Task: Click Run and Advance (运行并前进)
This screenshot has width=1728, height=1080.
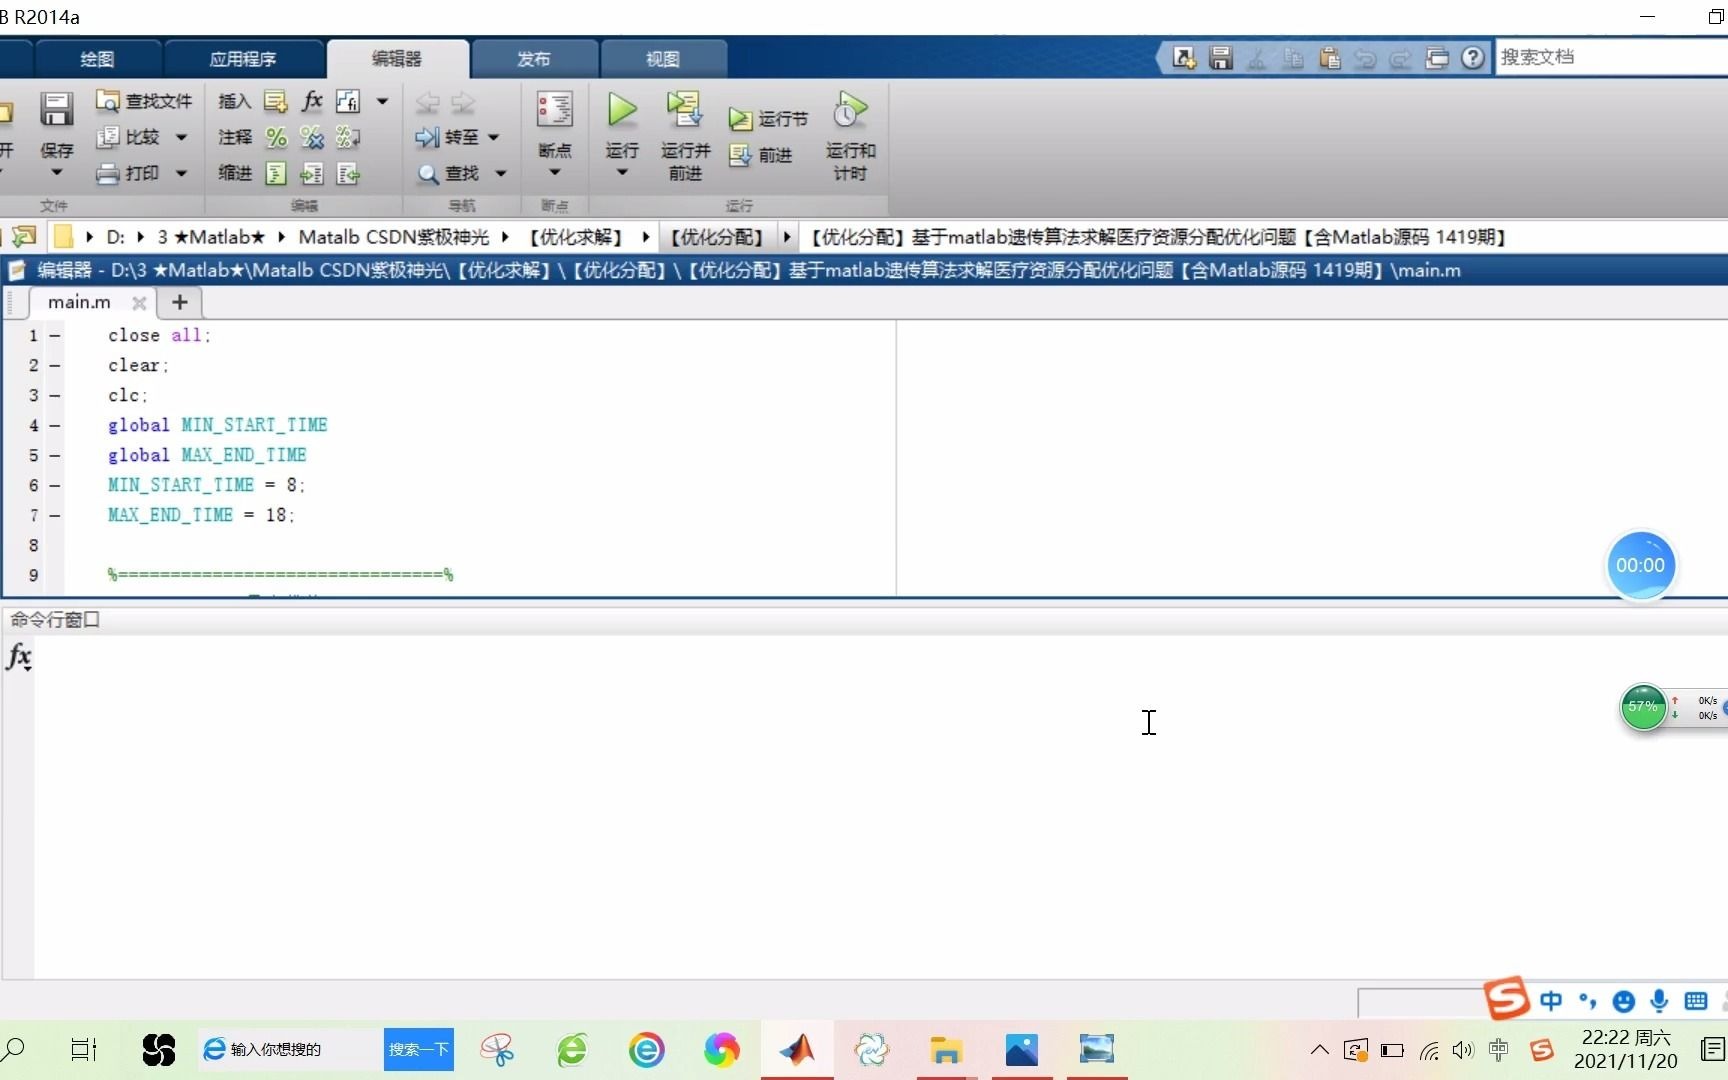Action: (685, 136)
